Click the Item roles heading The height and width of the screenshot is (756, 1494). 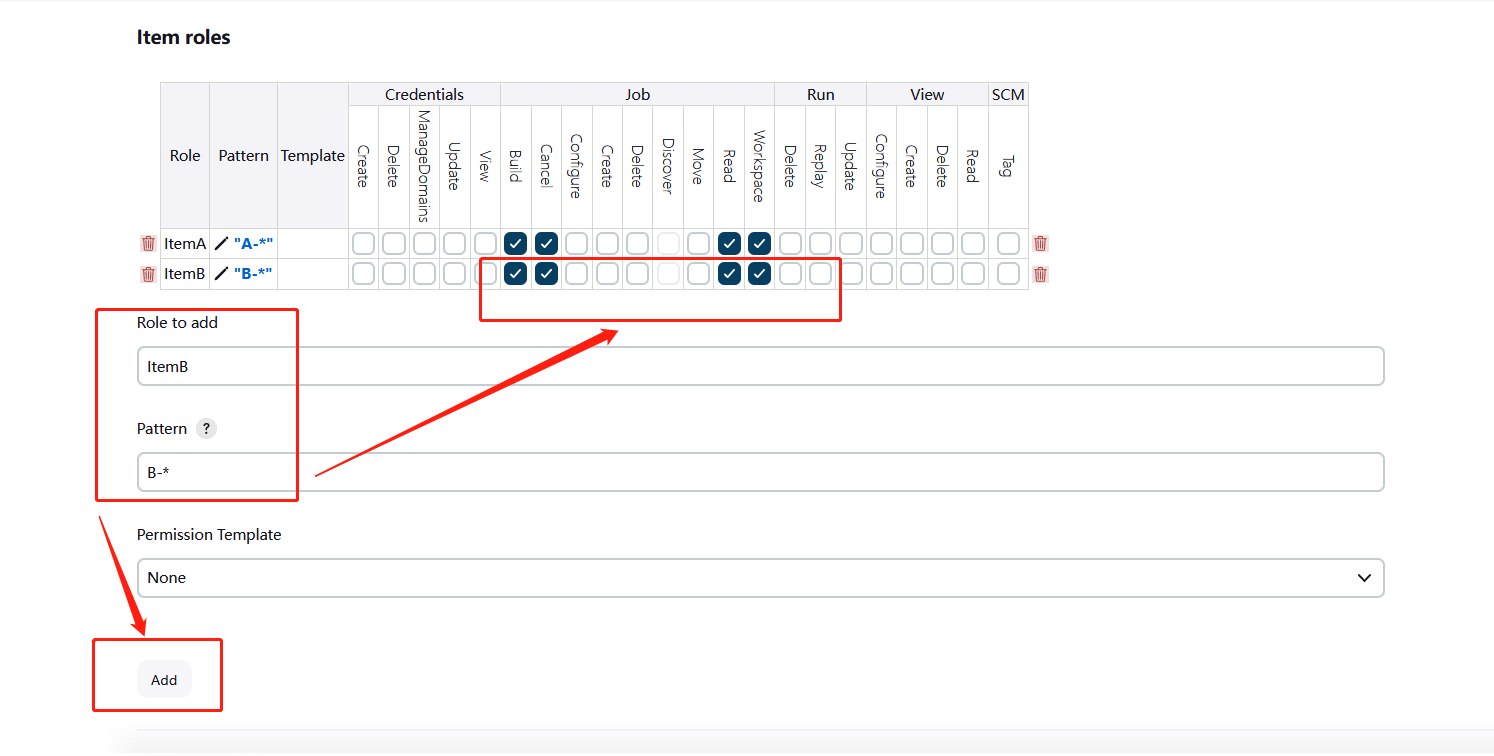184,37
